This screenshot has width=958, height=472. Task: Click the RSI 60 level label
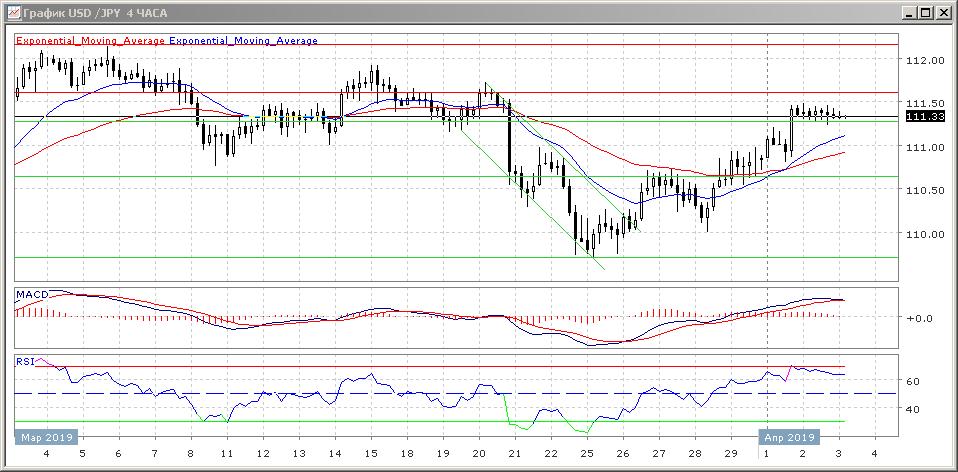pyautogui.click(x=913, y=382)
